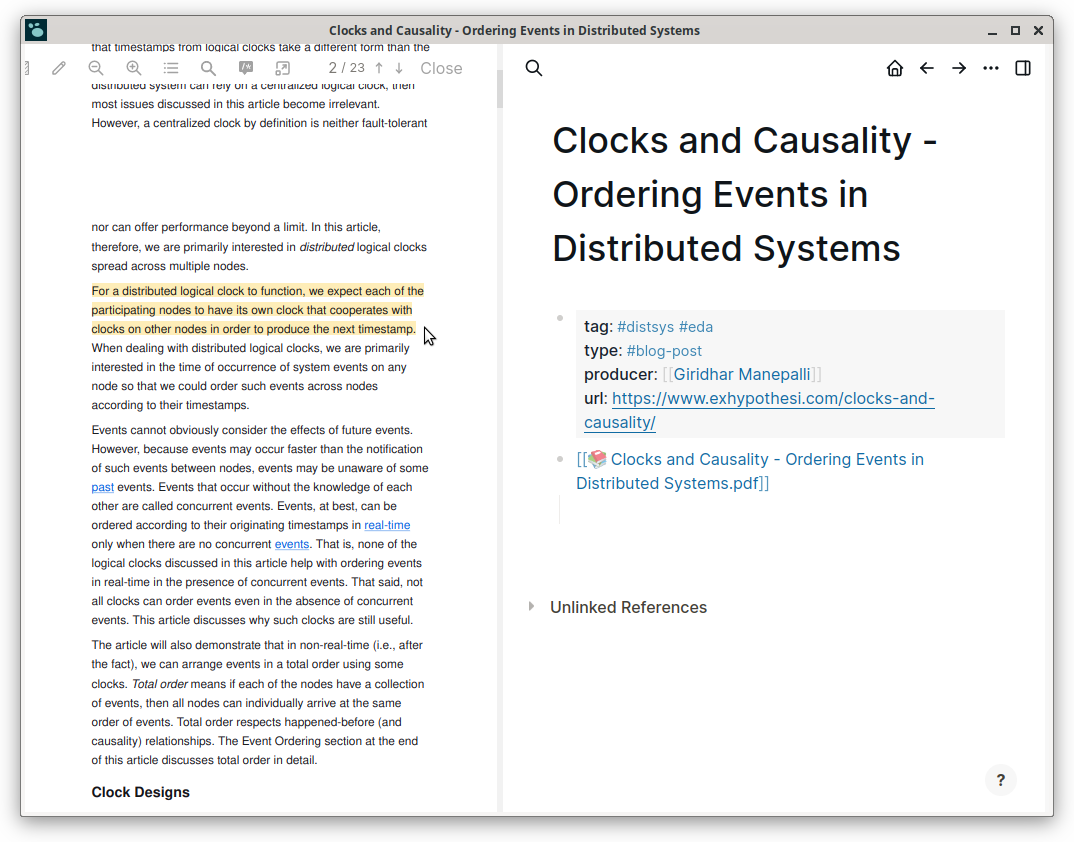
Task: Open the three-dots more menu
Action: tap(990, 68)
